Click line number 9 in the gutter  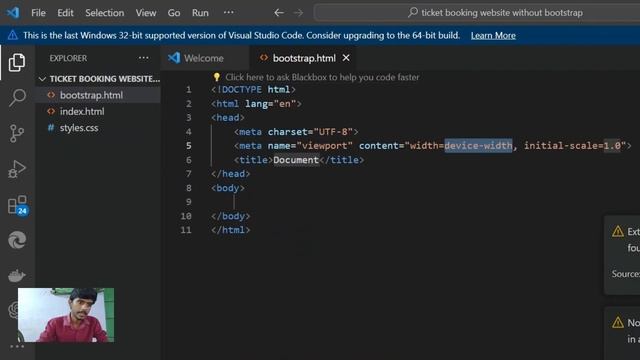click(189, 202)
